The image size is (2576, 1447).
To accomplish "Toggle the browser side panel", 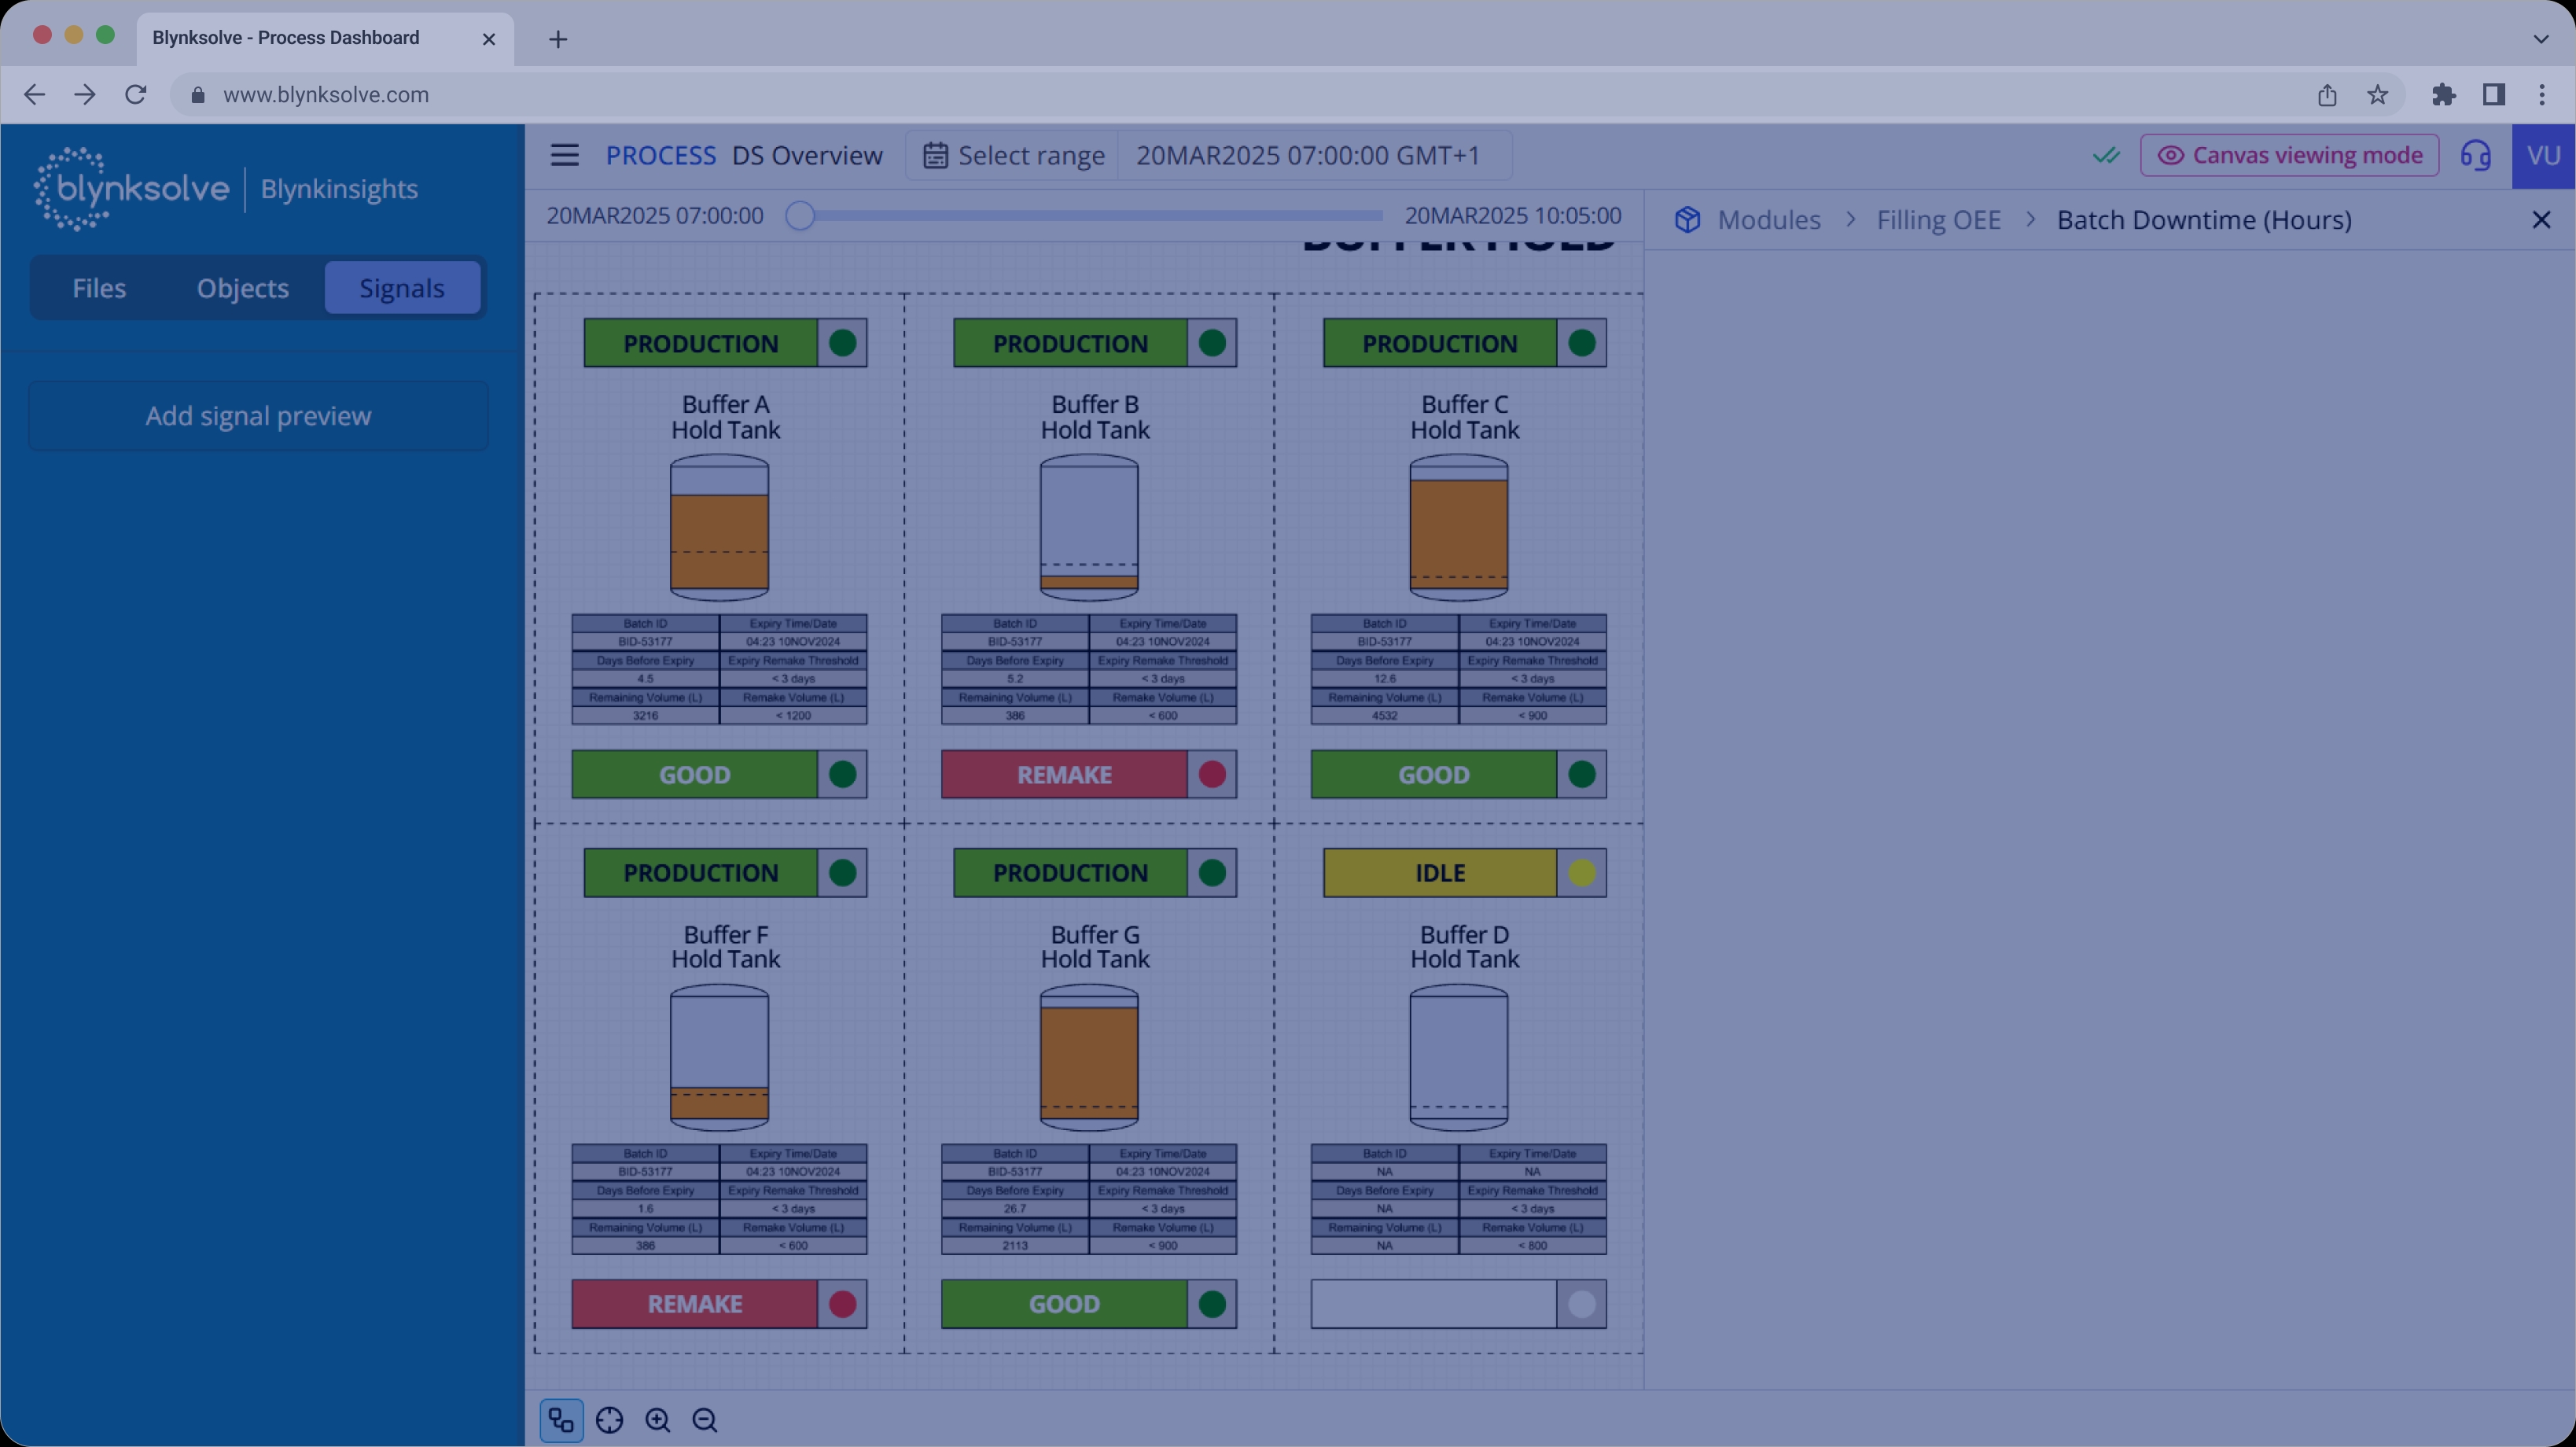I will coord(2493,94).
